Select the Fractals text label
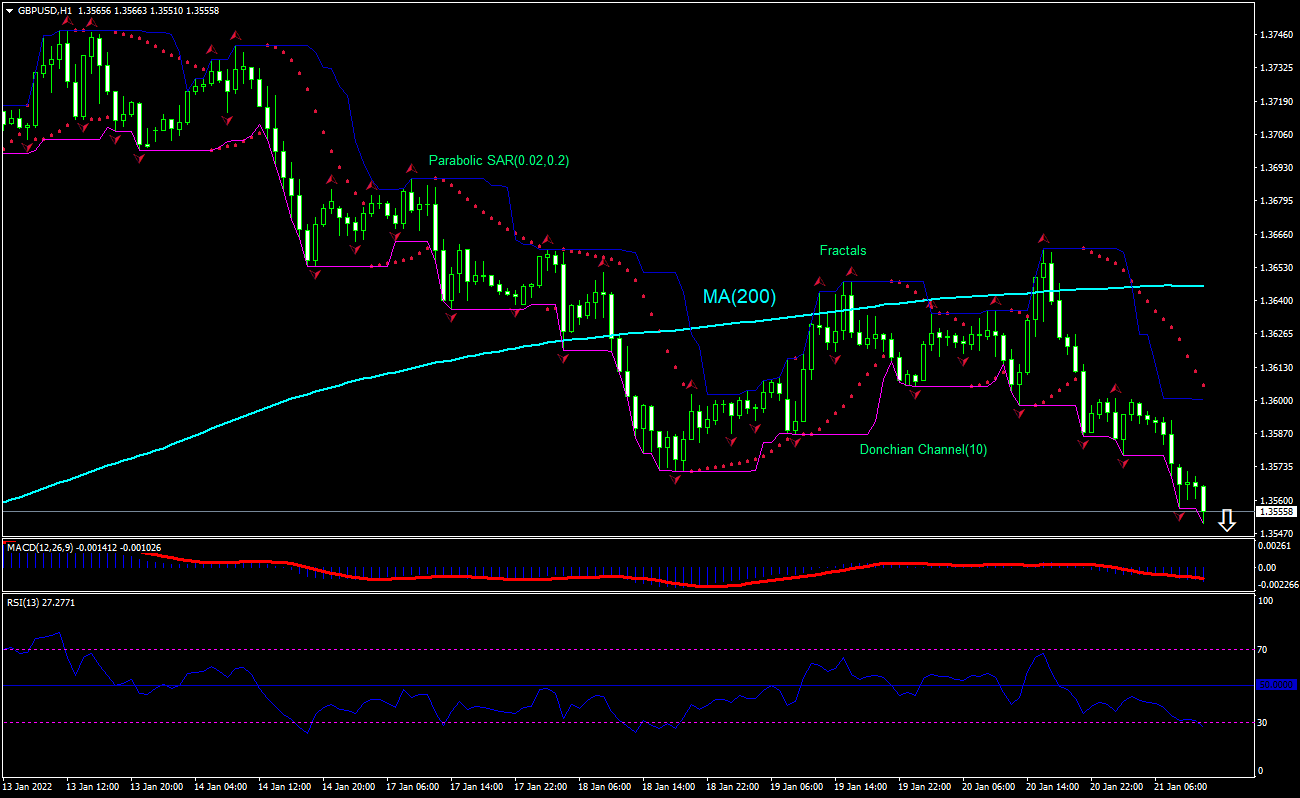 [x=843, y=251]
